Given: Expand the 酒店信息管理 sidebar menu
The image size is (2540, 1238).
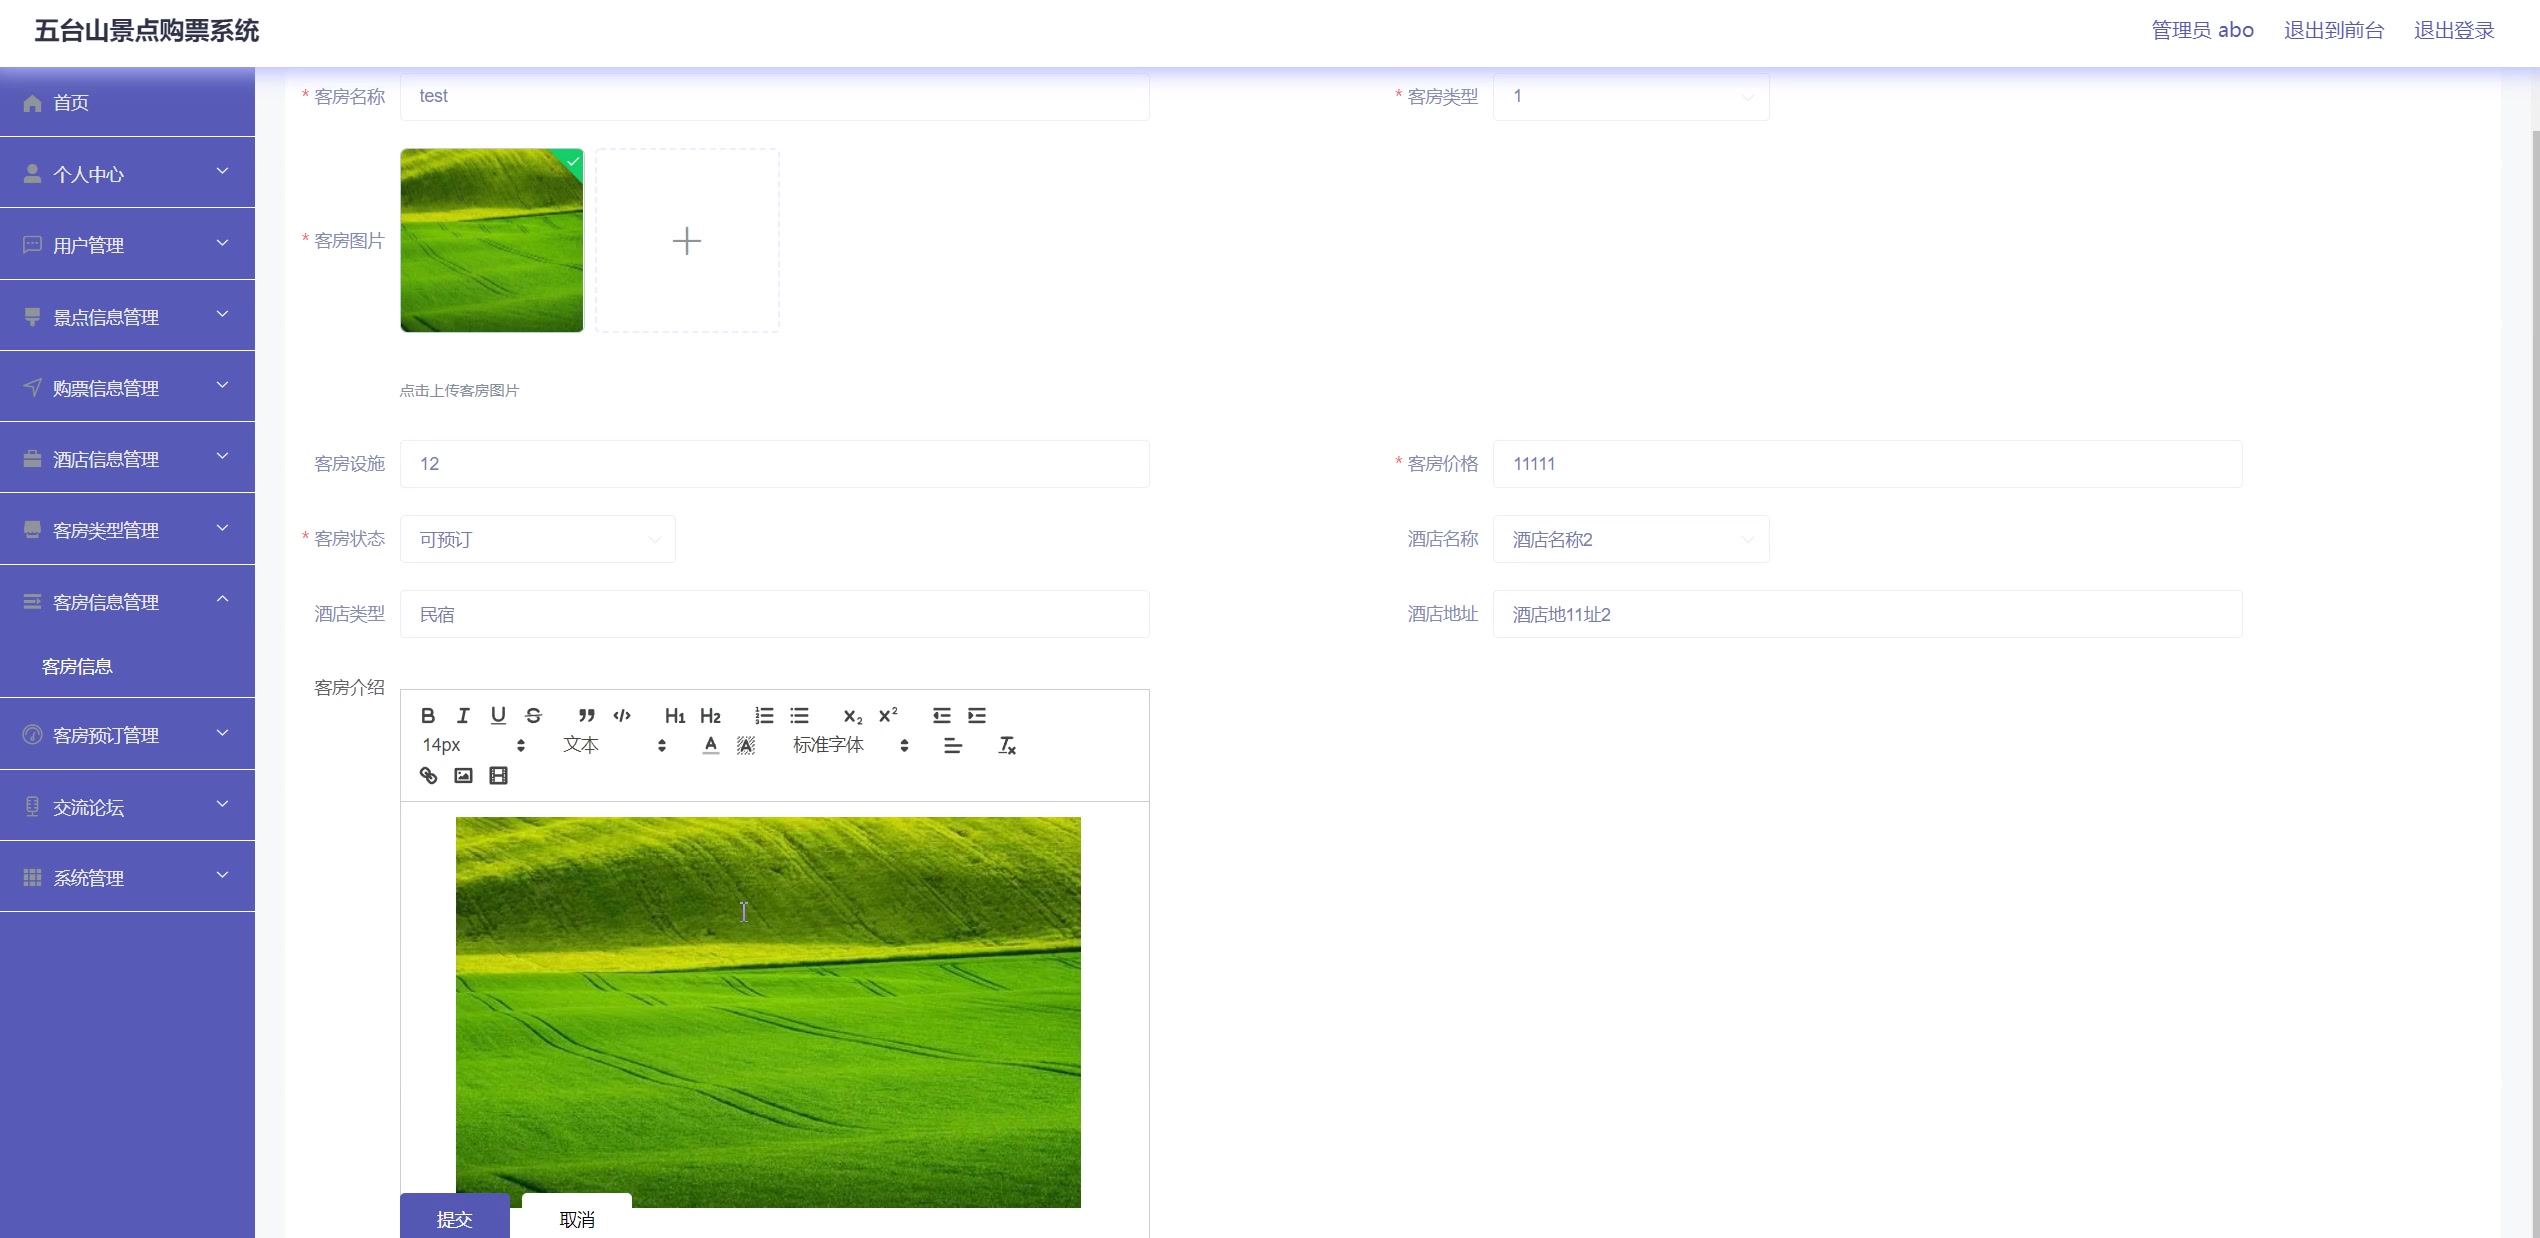Looking at the screenshot, I should pyautogui.click(x=127, y=459).
